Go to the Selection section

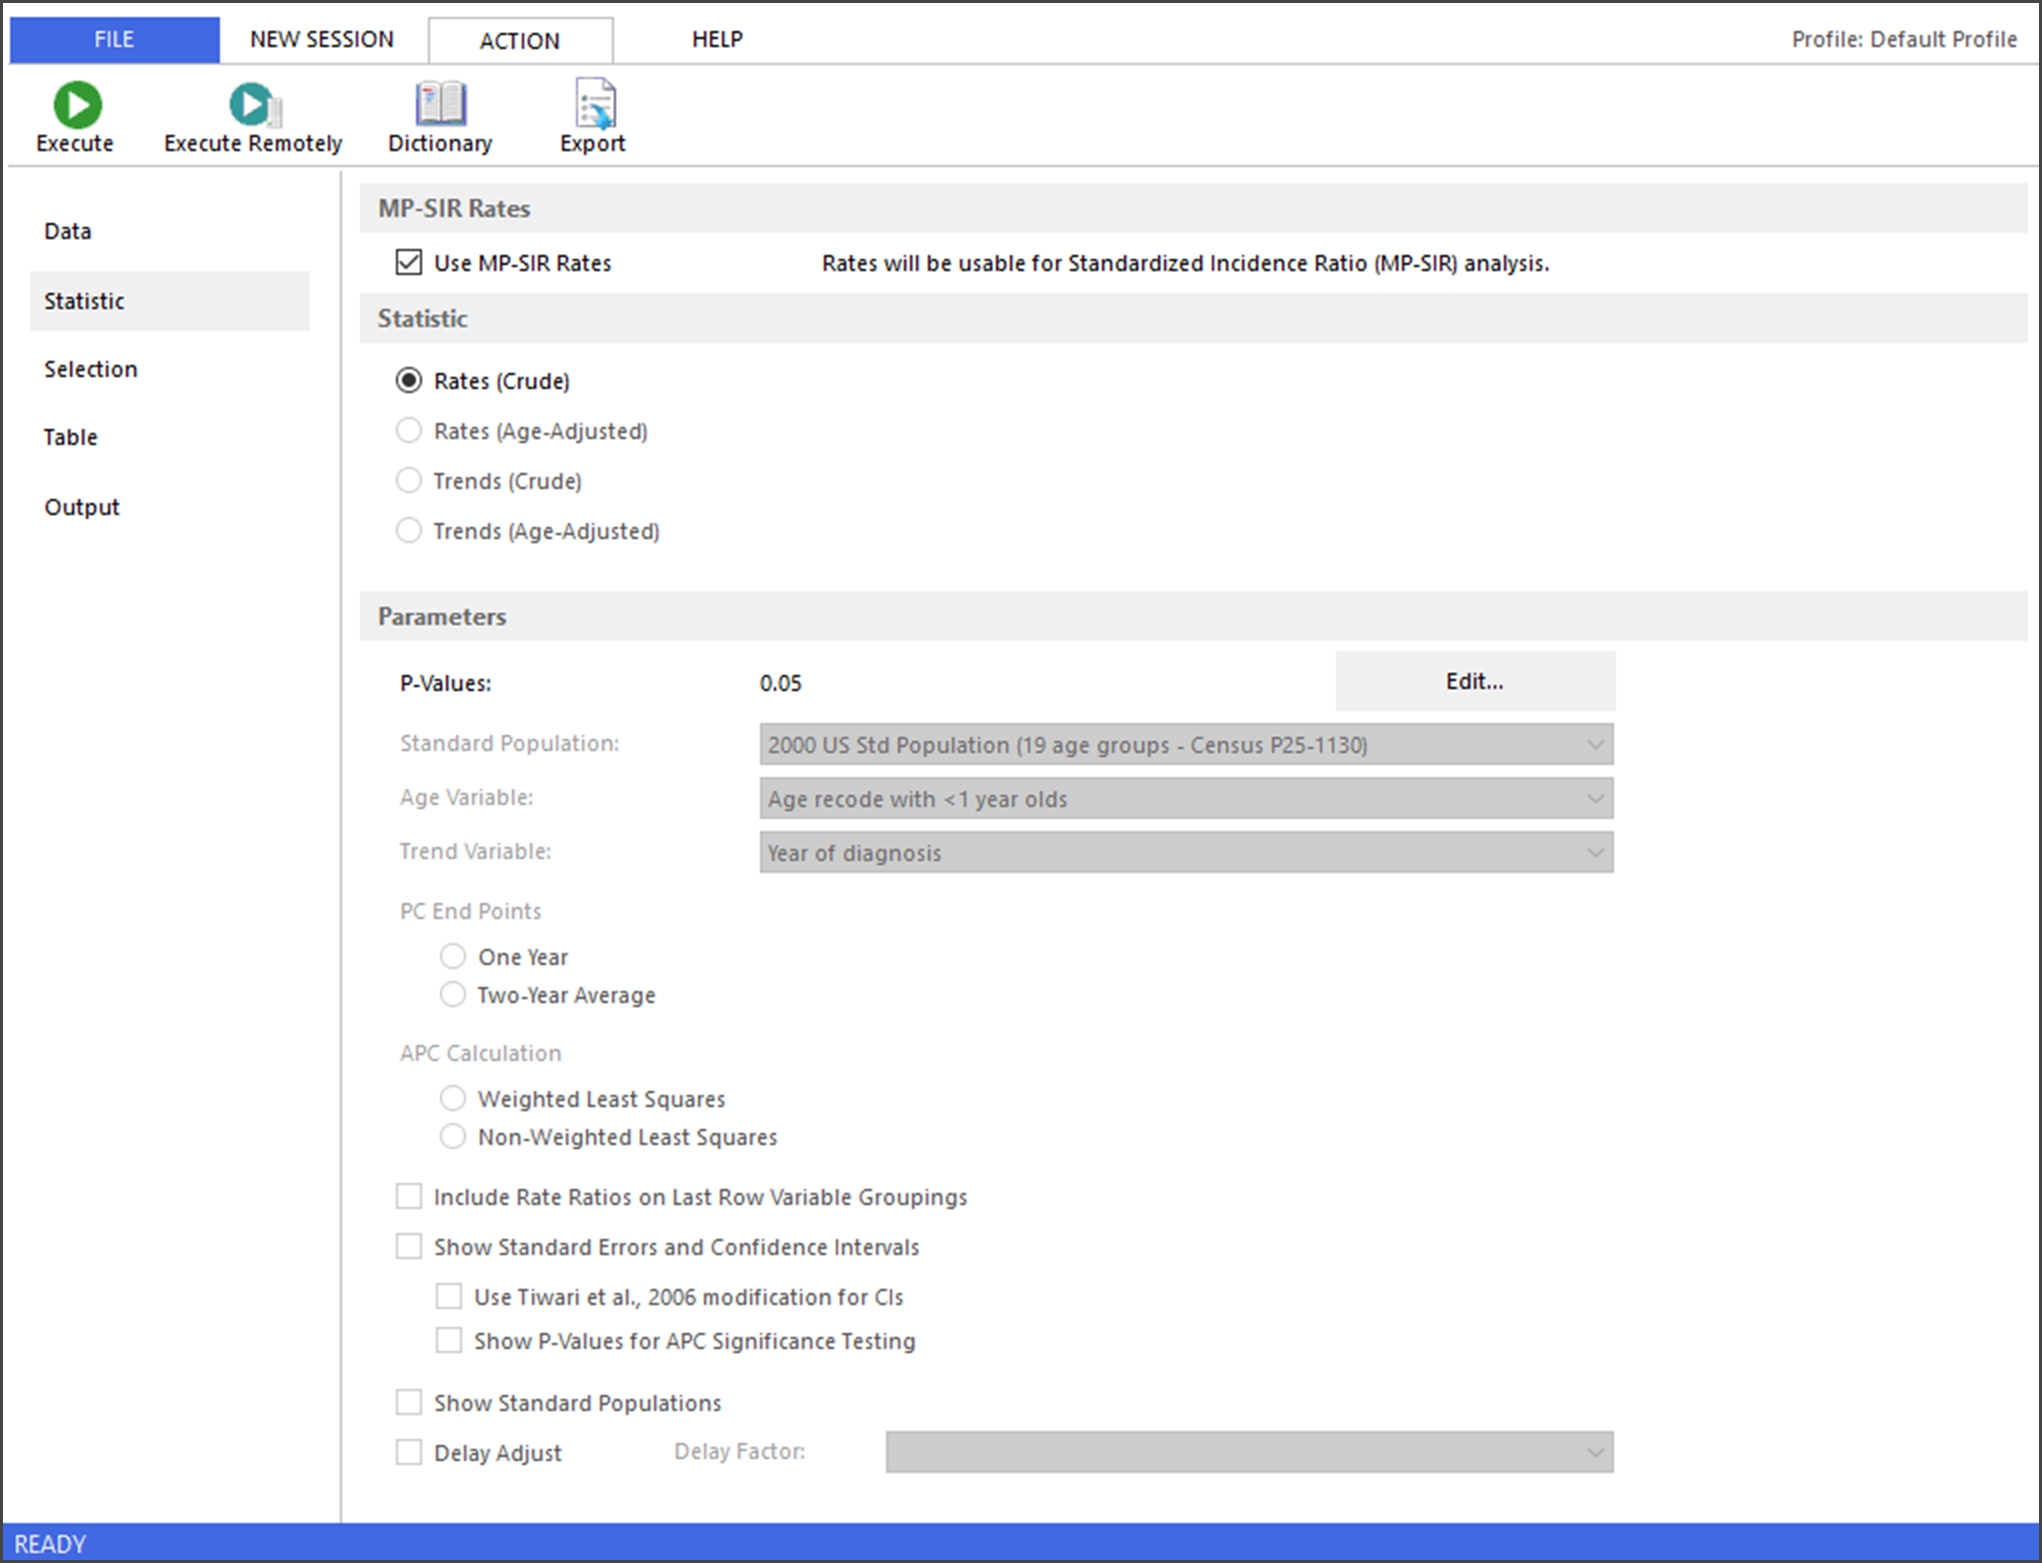tap(91, 369)
